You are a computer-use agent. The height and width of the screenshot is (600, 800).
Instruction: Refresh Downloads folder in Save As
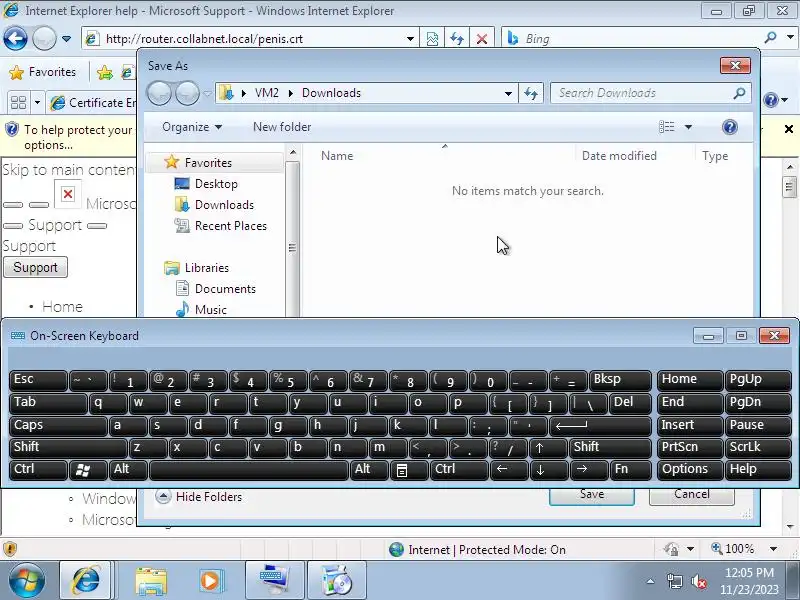tap(531, 93)
